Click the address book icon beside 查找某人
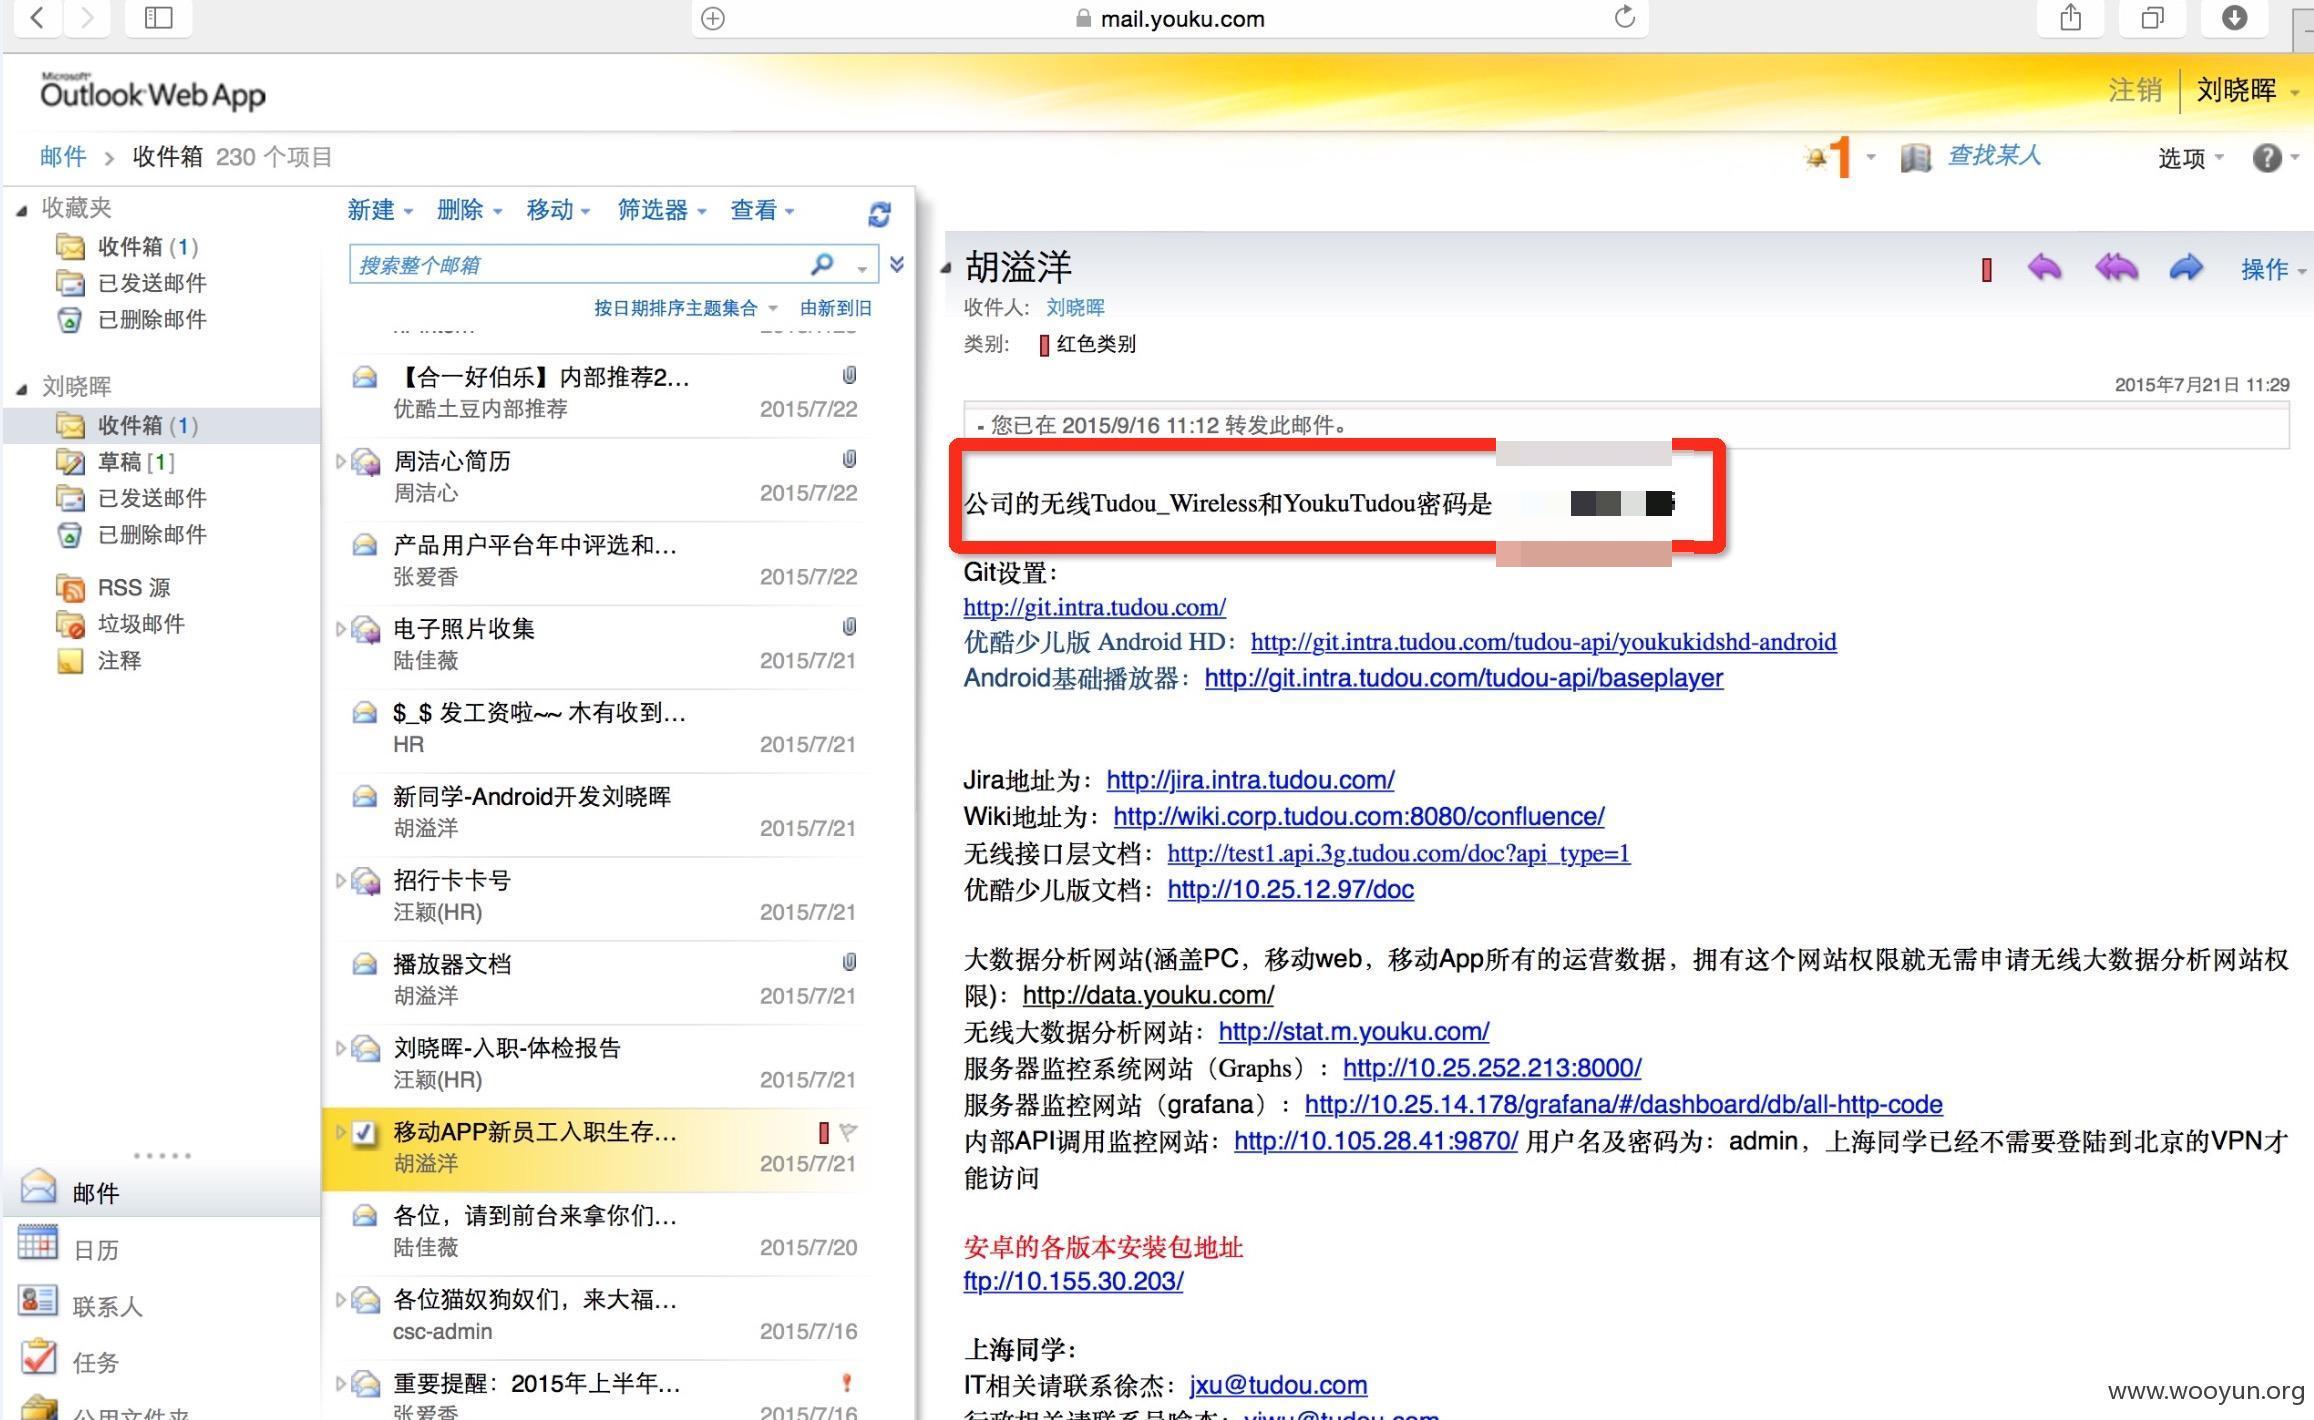The height and width of the screenshot is (1420, 2314). (x=1915, y=157)
